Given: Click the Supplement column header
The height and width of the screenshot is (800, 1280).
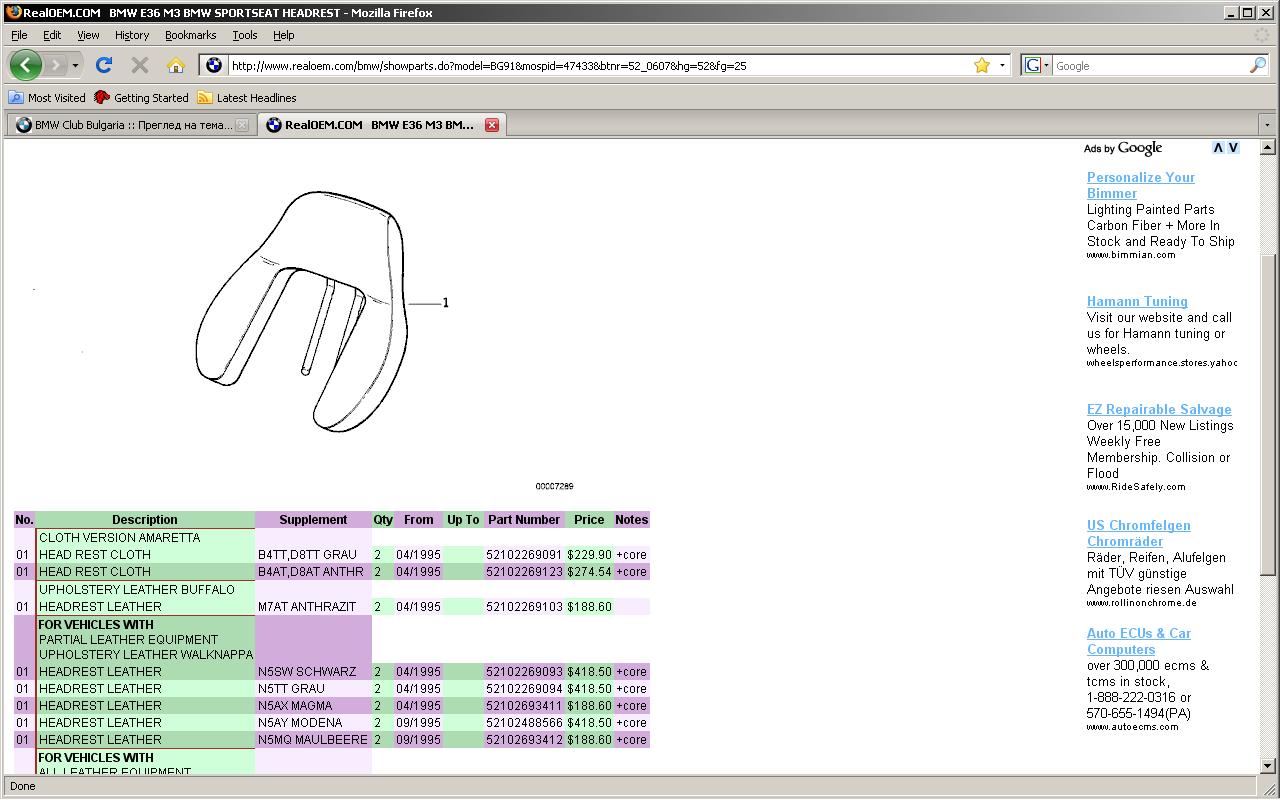Looking at the screenshot, I should tap(313, 520).
